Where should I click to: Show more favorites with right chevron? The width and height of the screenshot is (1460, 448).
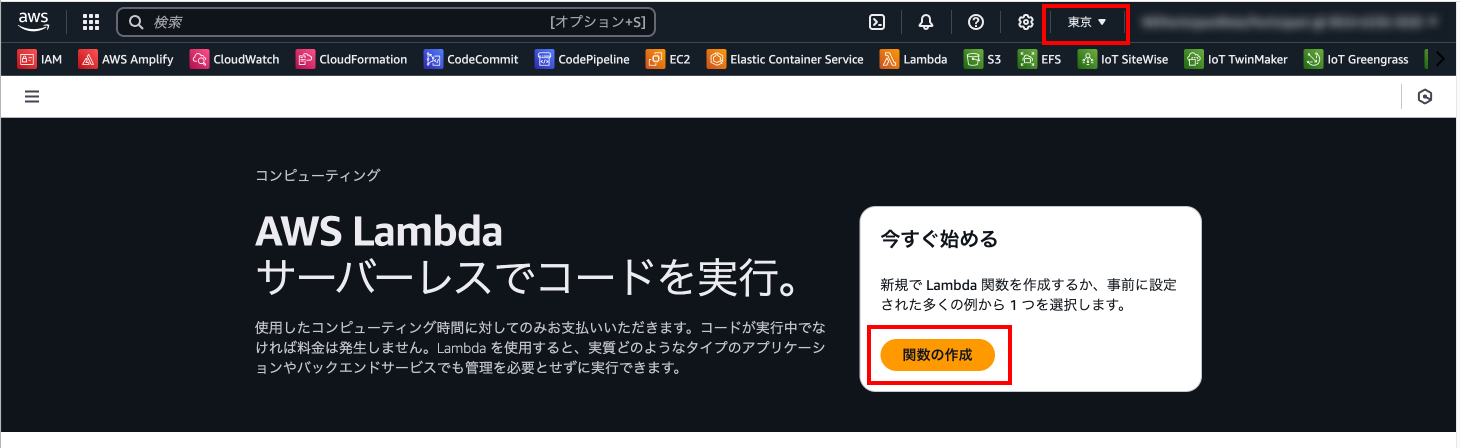pos(1440,59)
